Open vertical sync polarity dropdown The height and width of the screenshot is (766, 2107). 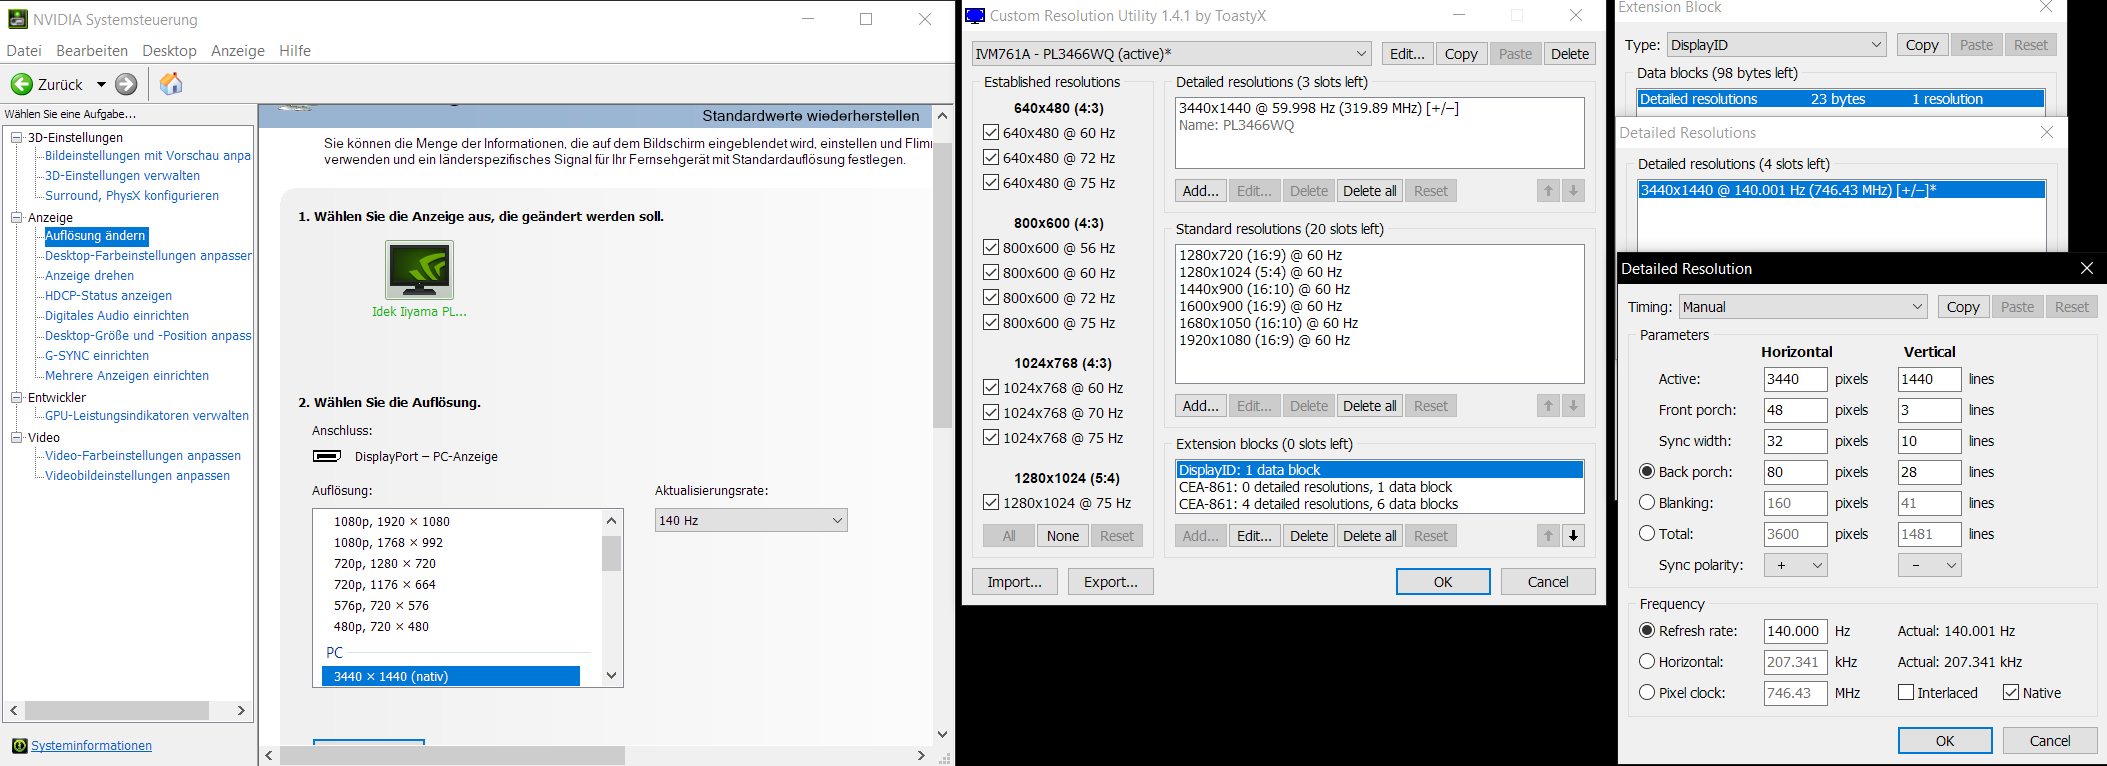point(1930,565)
